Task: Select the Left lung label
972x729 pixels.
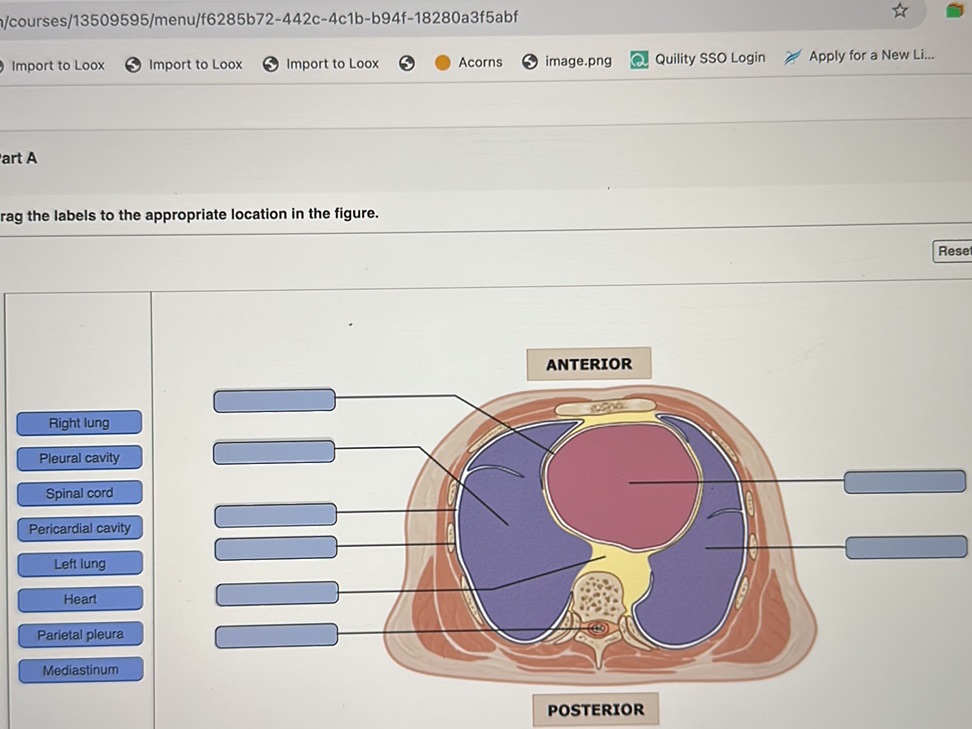Action: click(79, 564)
